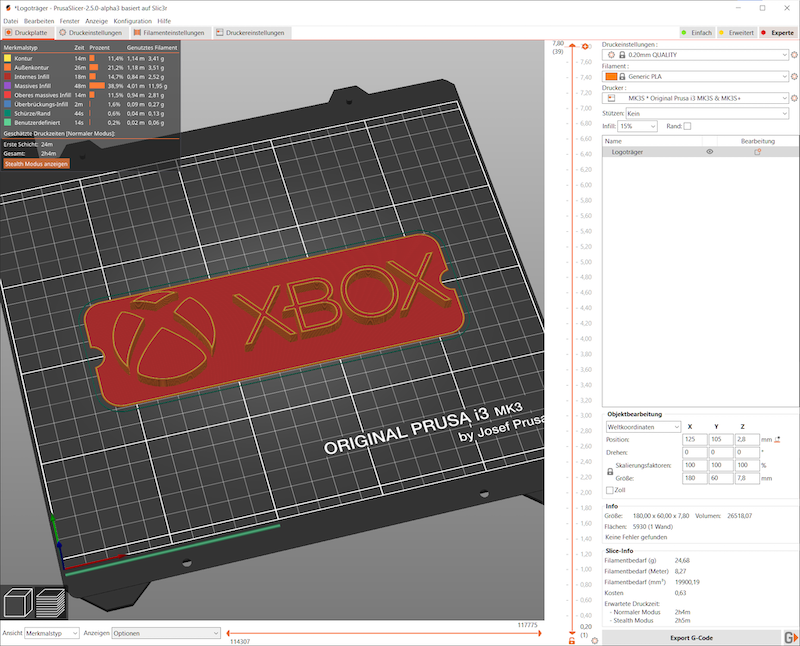Click the Filament orange color swatch
This screenshot has height=646, width=800.
point(610,76)
